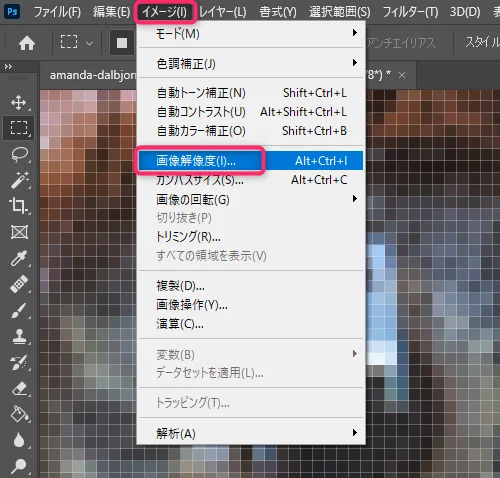Choose 演算(C)... menu entry
500x478 pixels.
251,324
